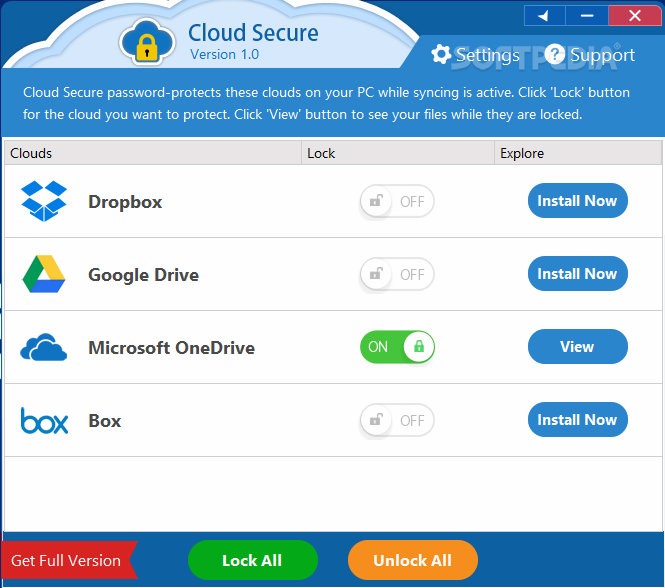
Task: Click the Version 1.0 label
Action: (x=224, y=55)
